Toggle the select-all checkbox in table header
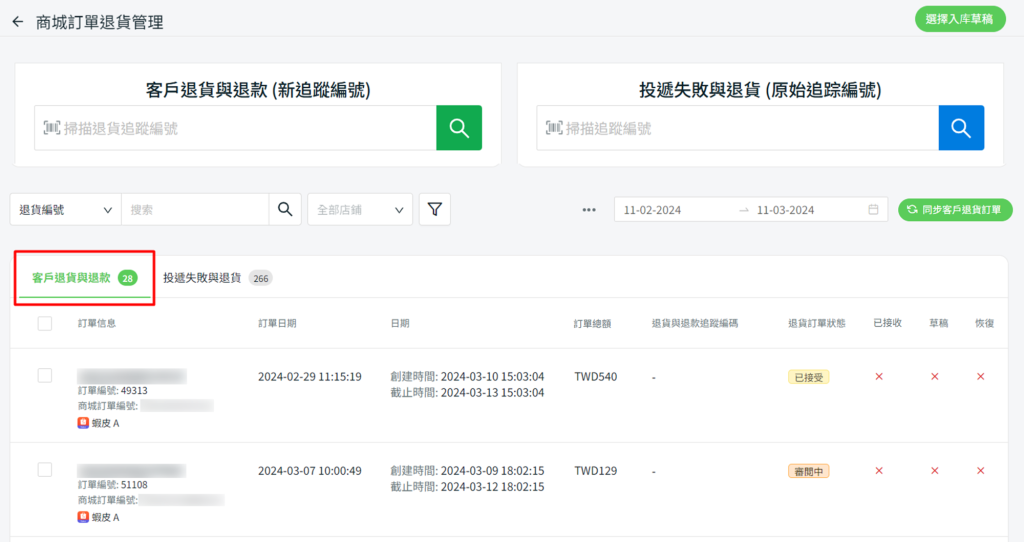 coord(45,323)
